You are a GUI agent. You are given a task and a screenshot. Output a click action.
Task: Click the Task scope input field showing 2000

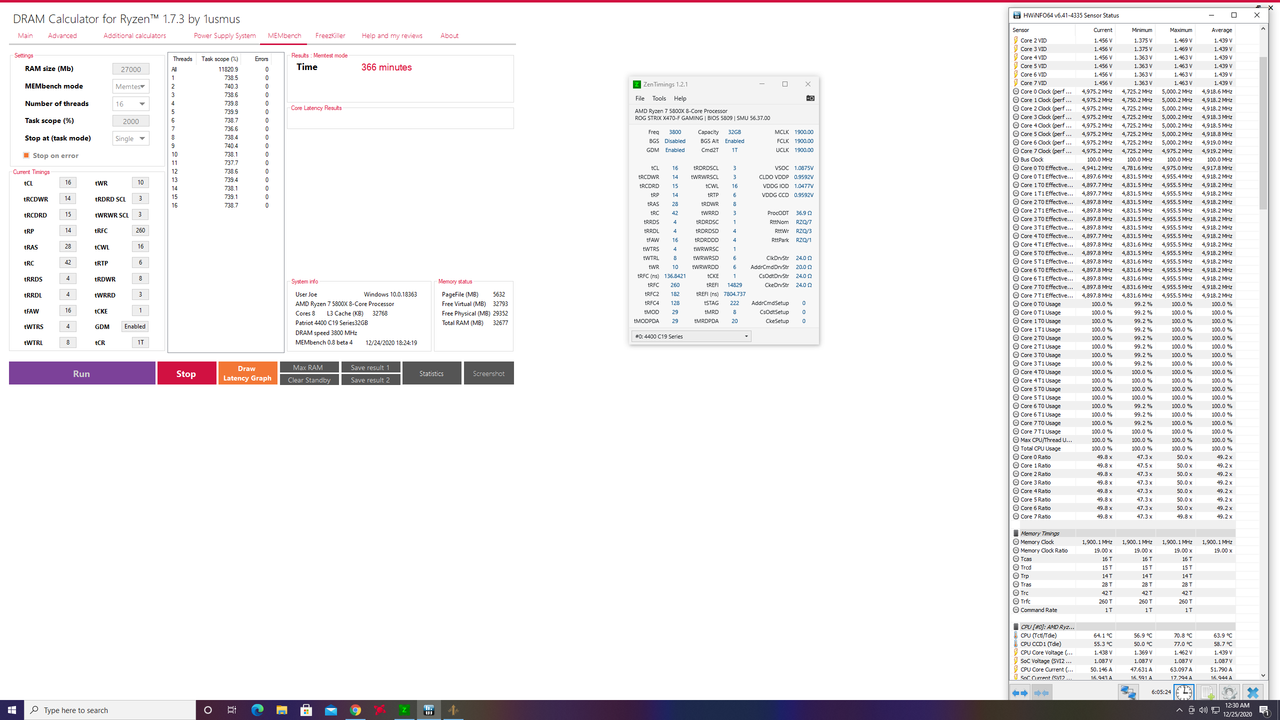point(128,120)
